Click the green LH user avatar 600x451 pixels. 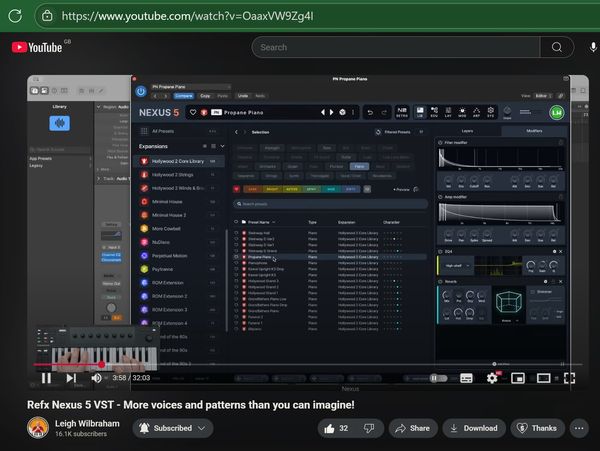[557, 113]
